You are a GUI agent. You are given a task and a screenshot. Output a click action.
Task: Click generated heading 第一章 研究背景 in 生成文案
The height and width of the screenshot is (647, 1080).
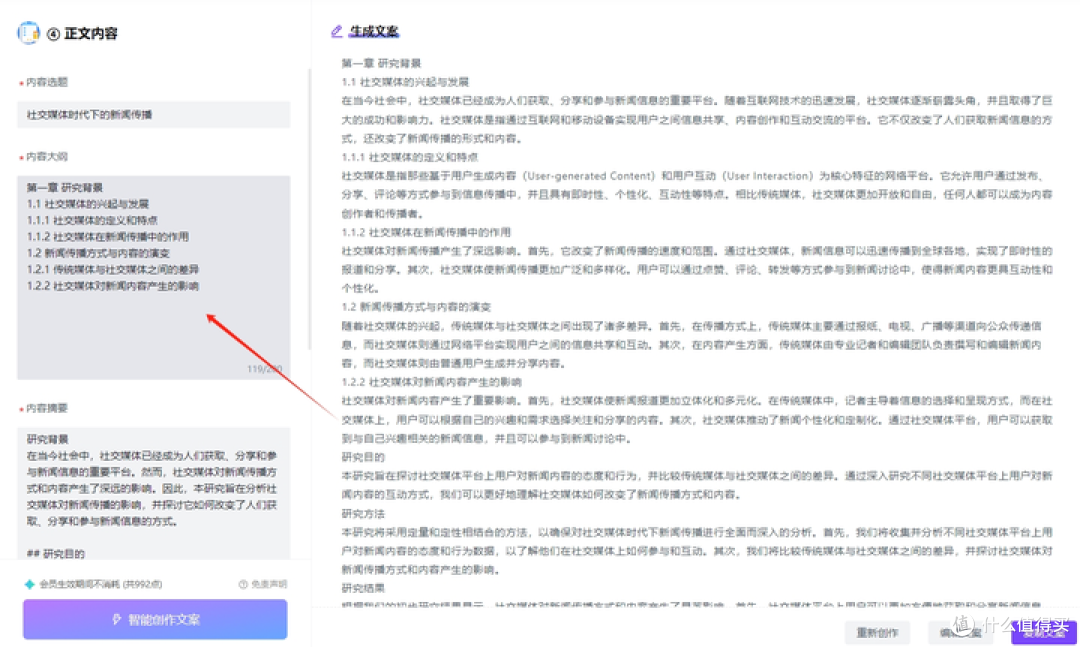pos(381,63)
